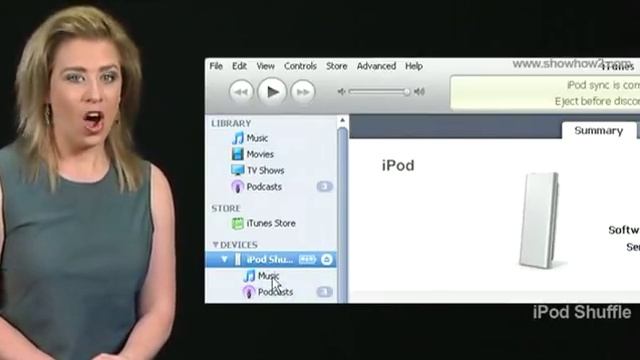Click the iPod Shuffle Podcasts count badge

(x=324, y=292)
